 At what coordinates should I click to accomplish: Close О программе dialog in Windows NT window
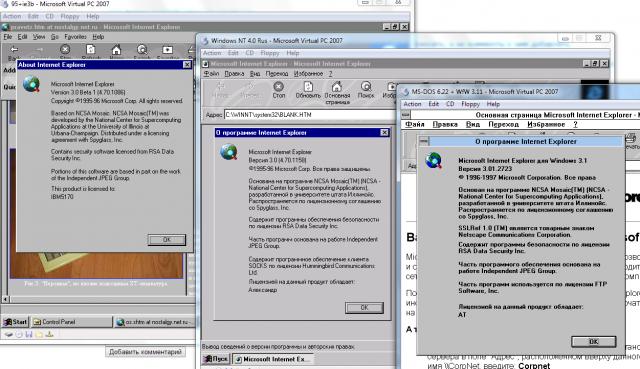(384, 132)
